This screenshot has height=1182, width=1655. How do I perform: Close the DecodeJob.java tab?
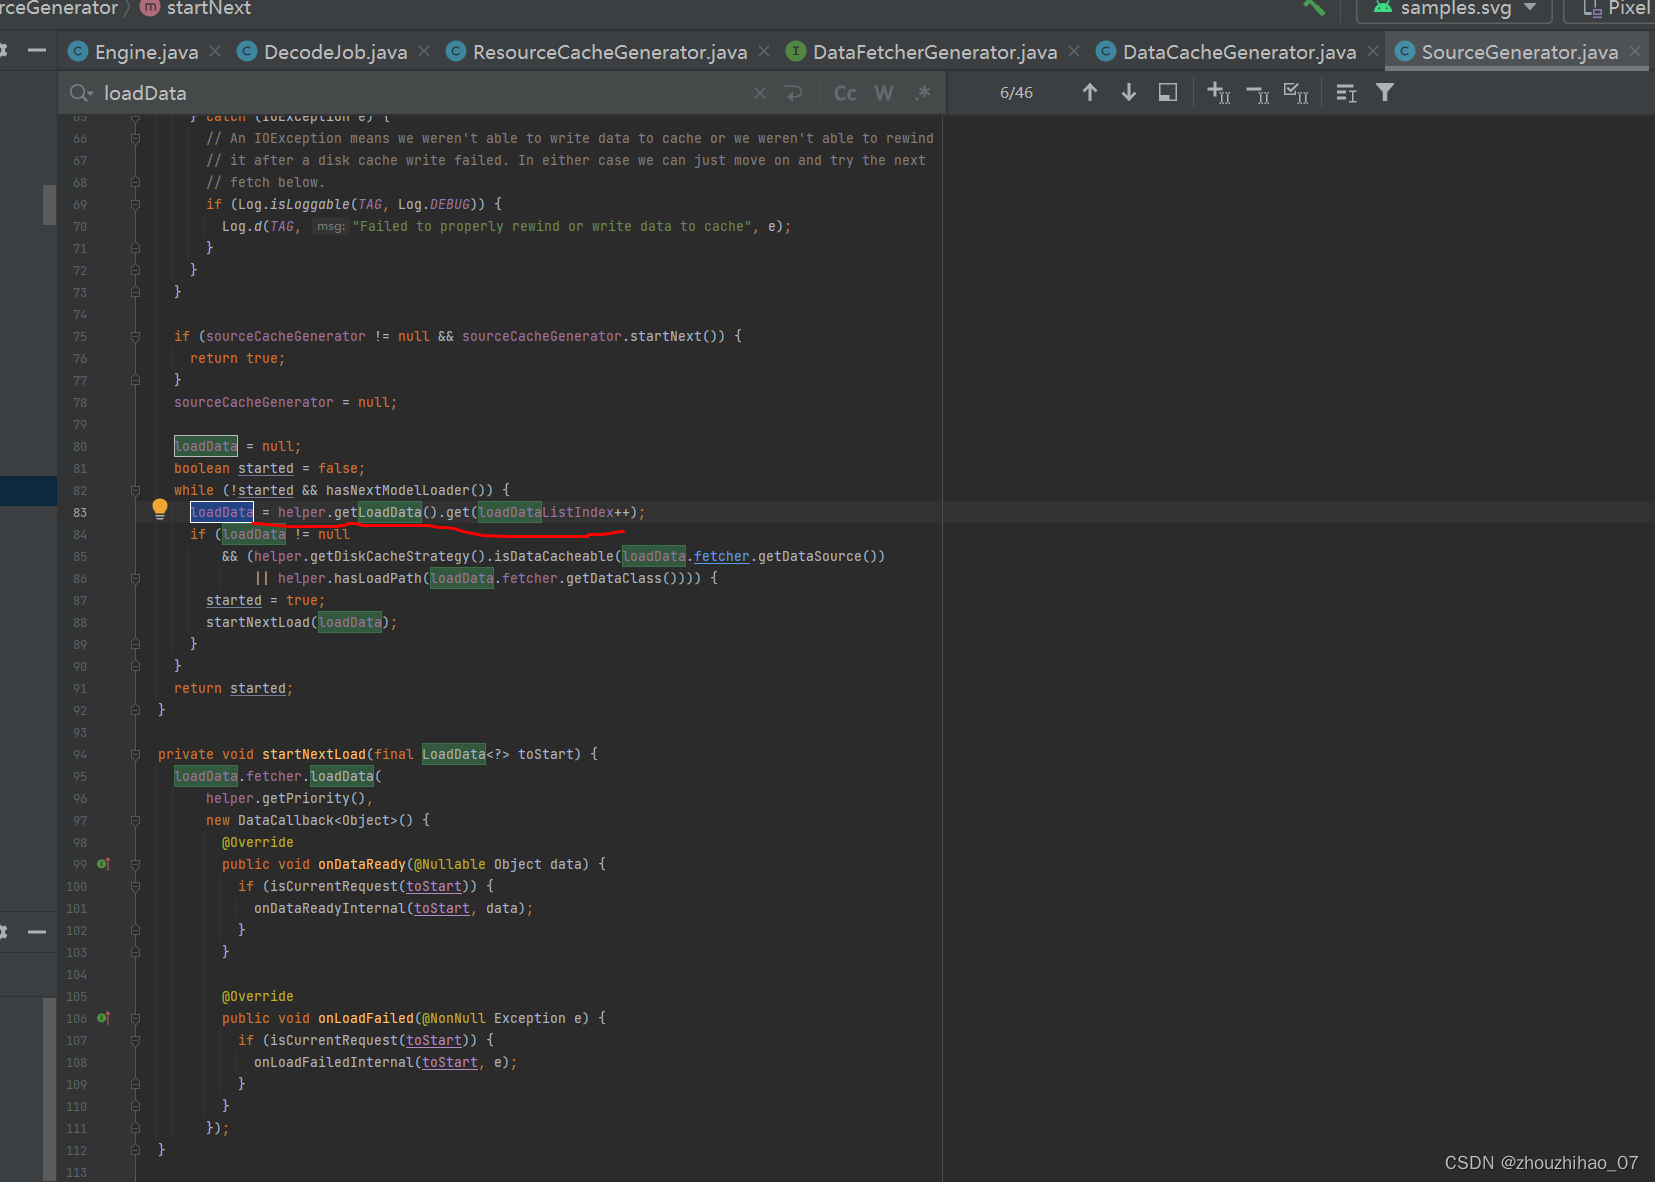(x=424, y=51)
